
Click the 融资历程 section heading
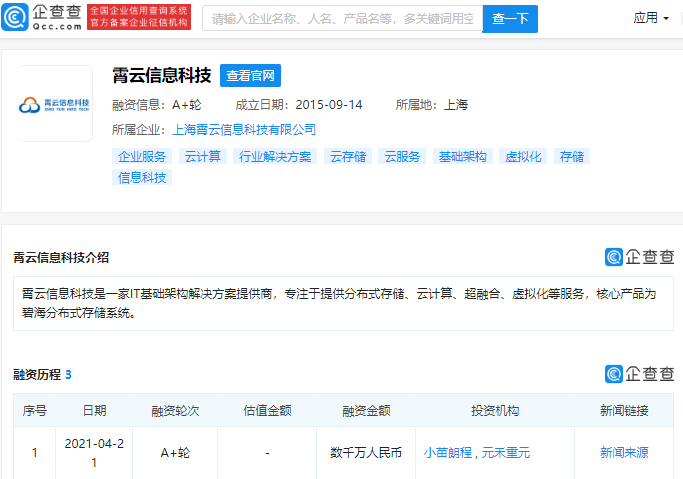point(37,374)
